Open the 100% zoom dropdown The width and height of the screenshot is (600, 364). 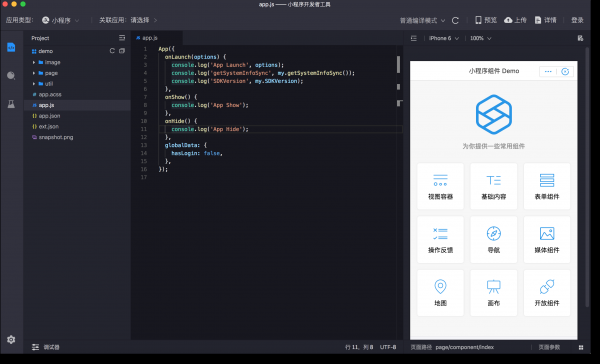(x=481, y=38)
